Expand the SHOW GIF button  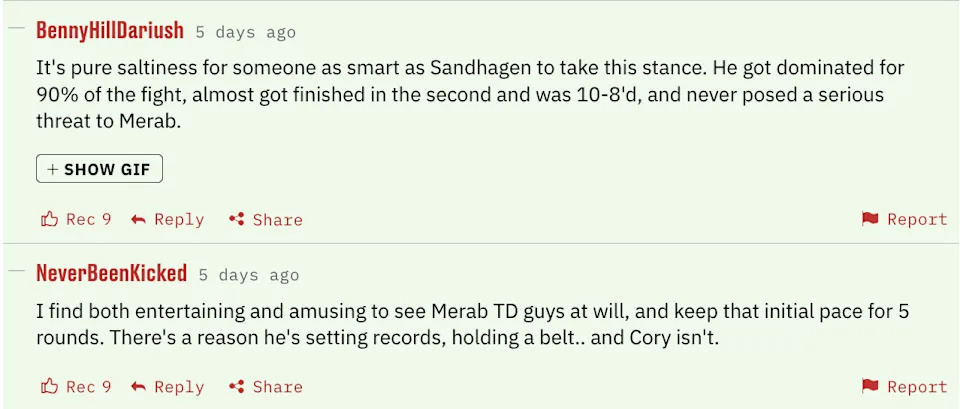99,169
